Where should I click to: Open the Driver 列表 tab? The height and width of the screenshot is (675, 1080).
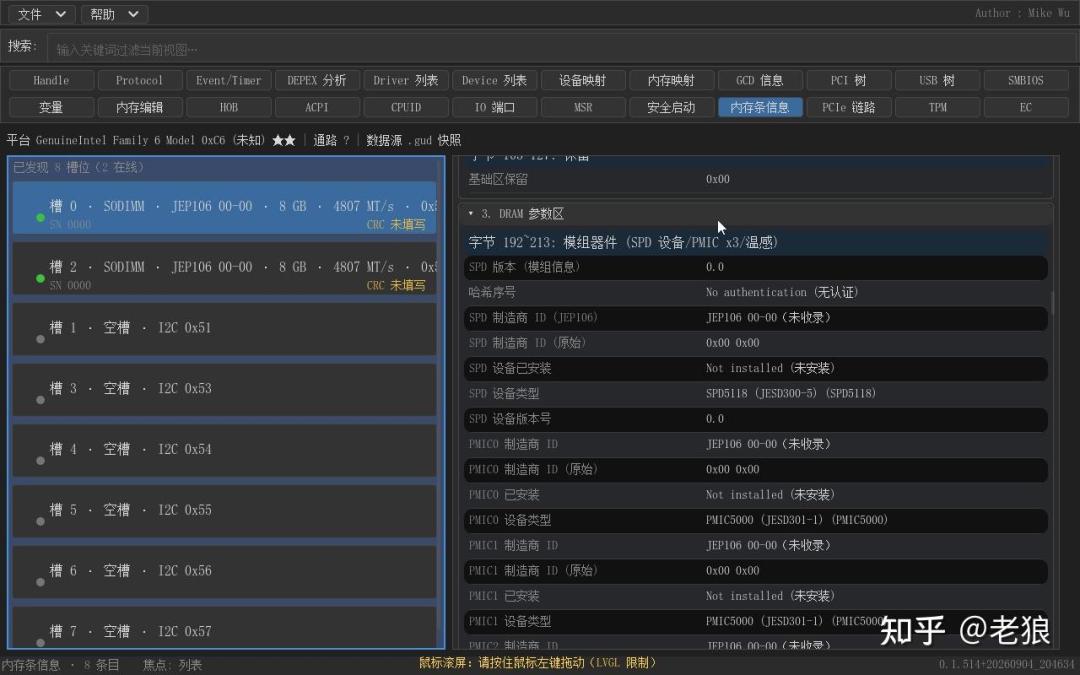(x=406, y=81)
